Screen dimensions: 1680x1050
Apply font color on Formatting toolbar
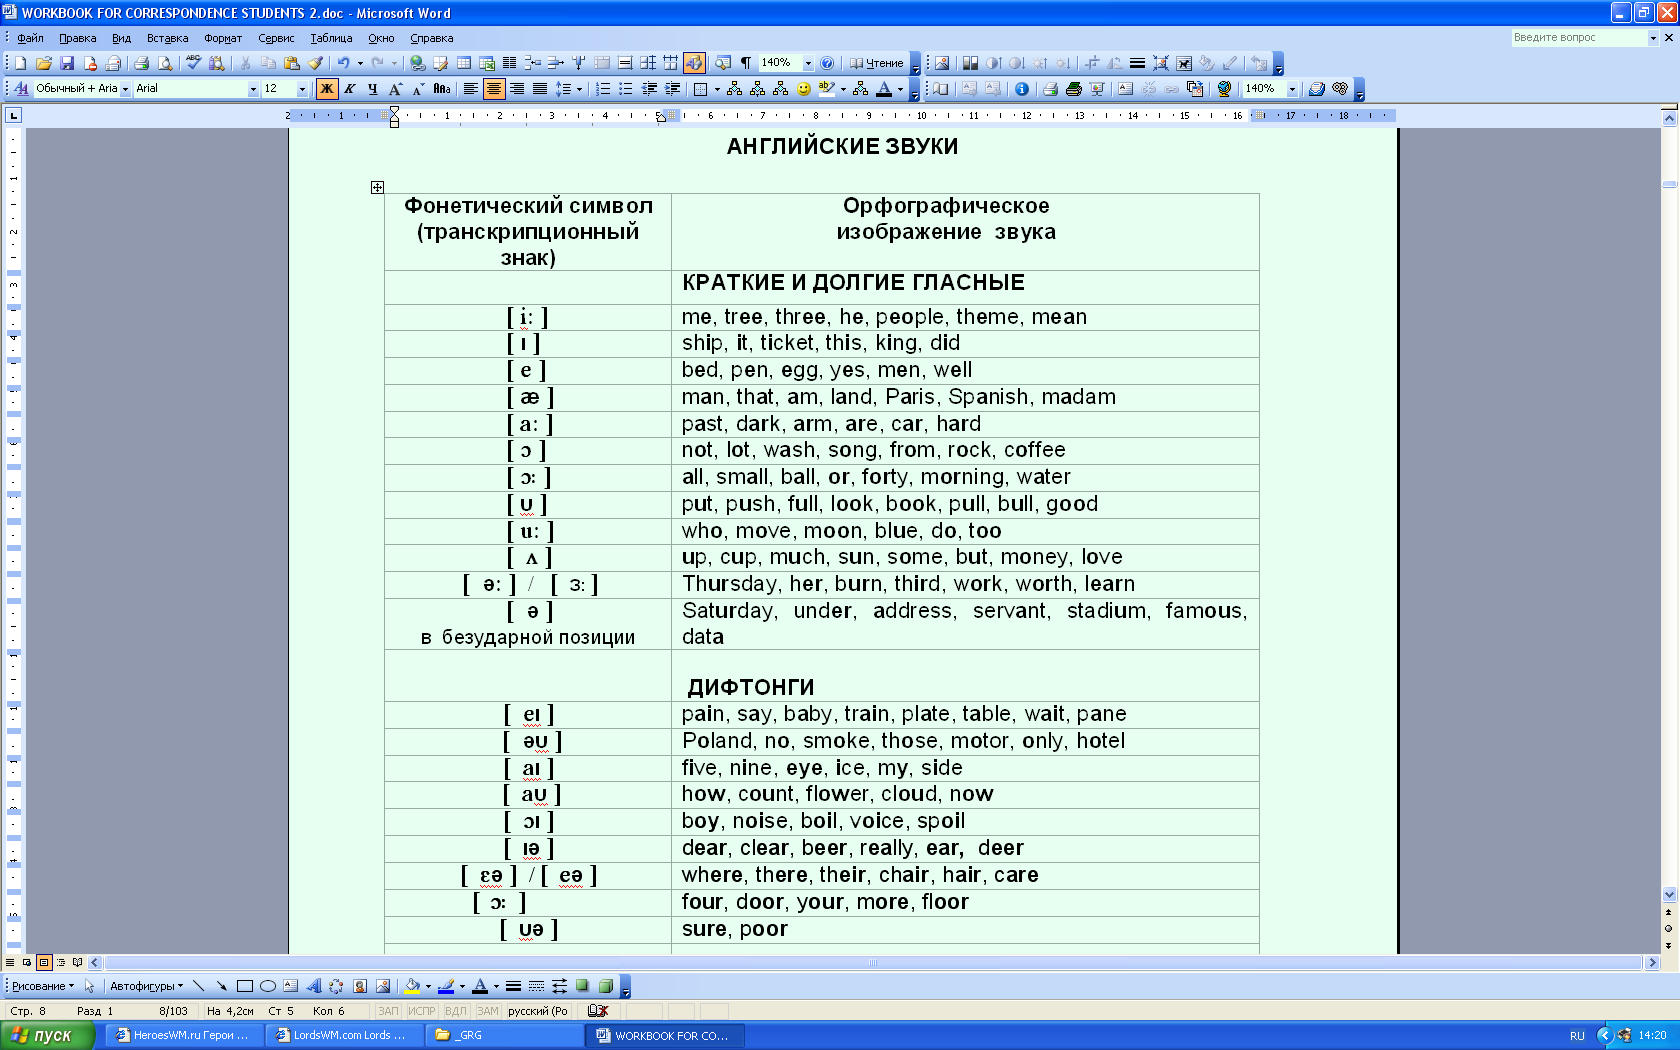point(884,89)
